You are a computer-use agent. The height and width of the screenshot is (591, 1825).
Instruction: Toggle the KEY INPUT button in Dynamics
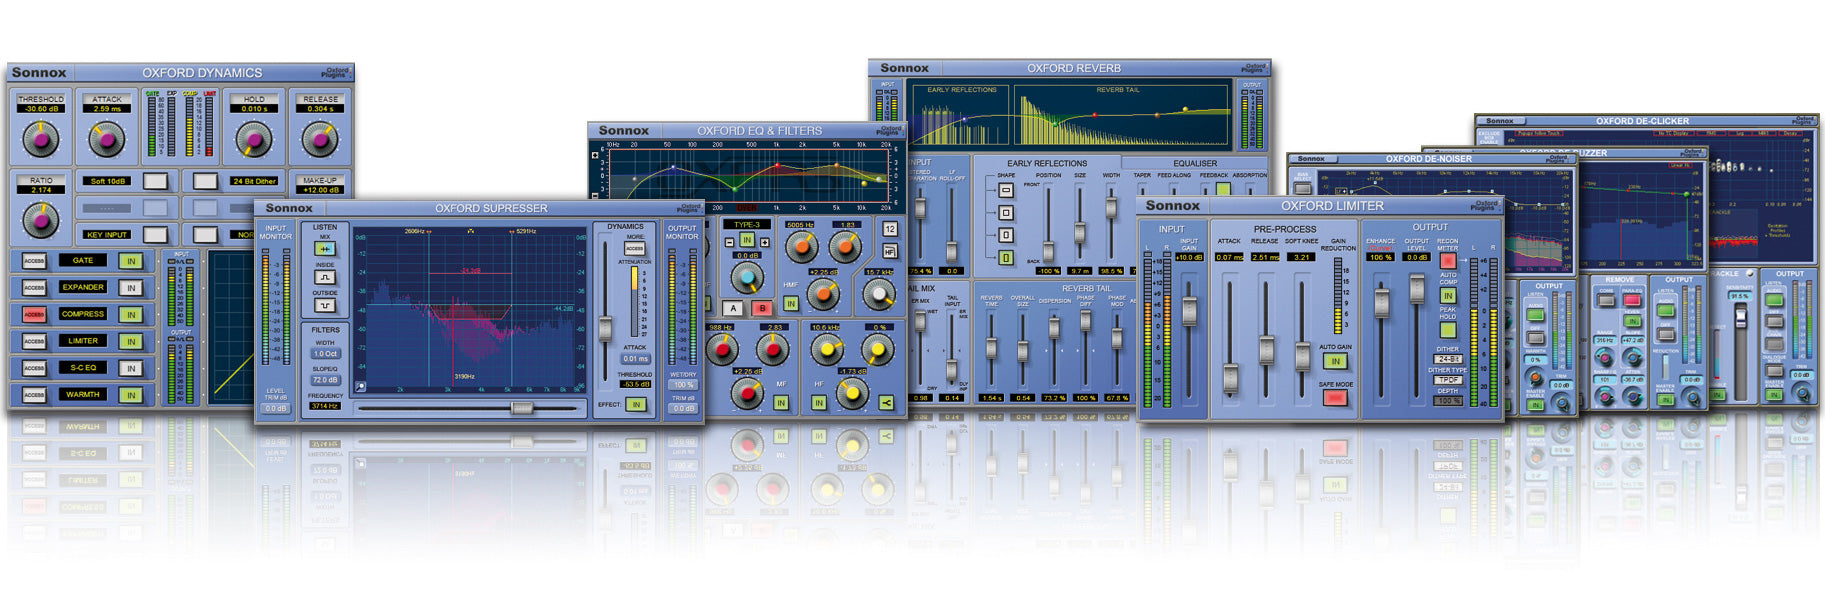click(155, 235)
